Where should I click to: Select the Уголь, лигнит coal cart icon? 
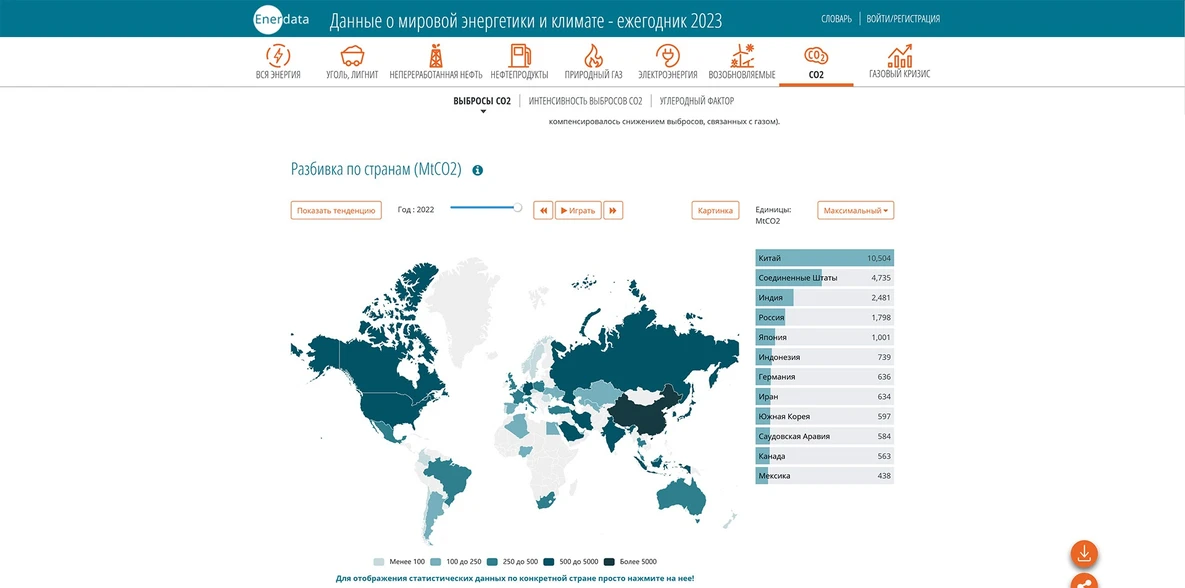tap(351, 55)
